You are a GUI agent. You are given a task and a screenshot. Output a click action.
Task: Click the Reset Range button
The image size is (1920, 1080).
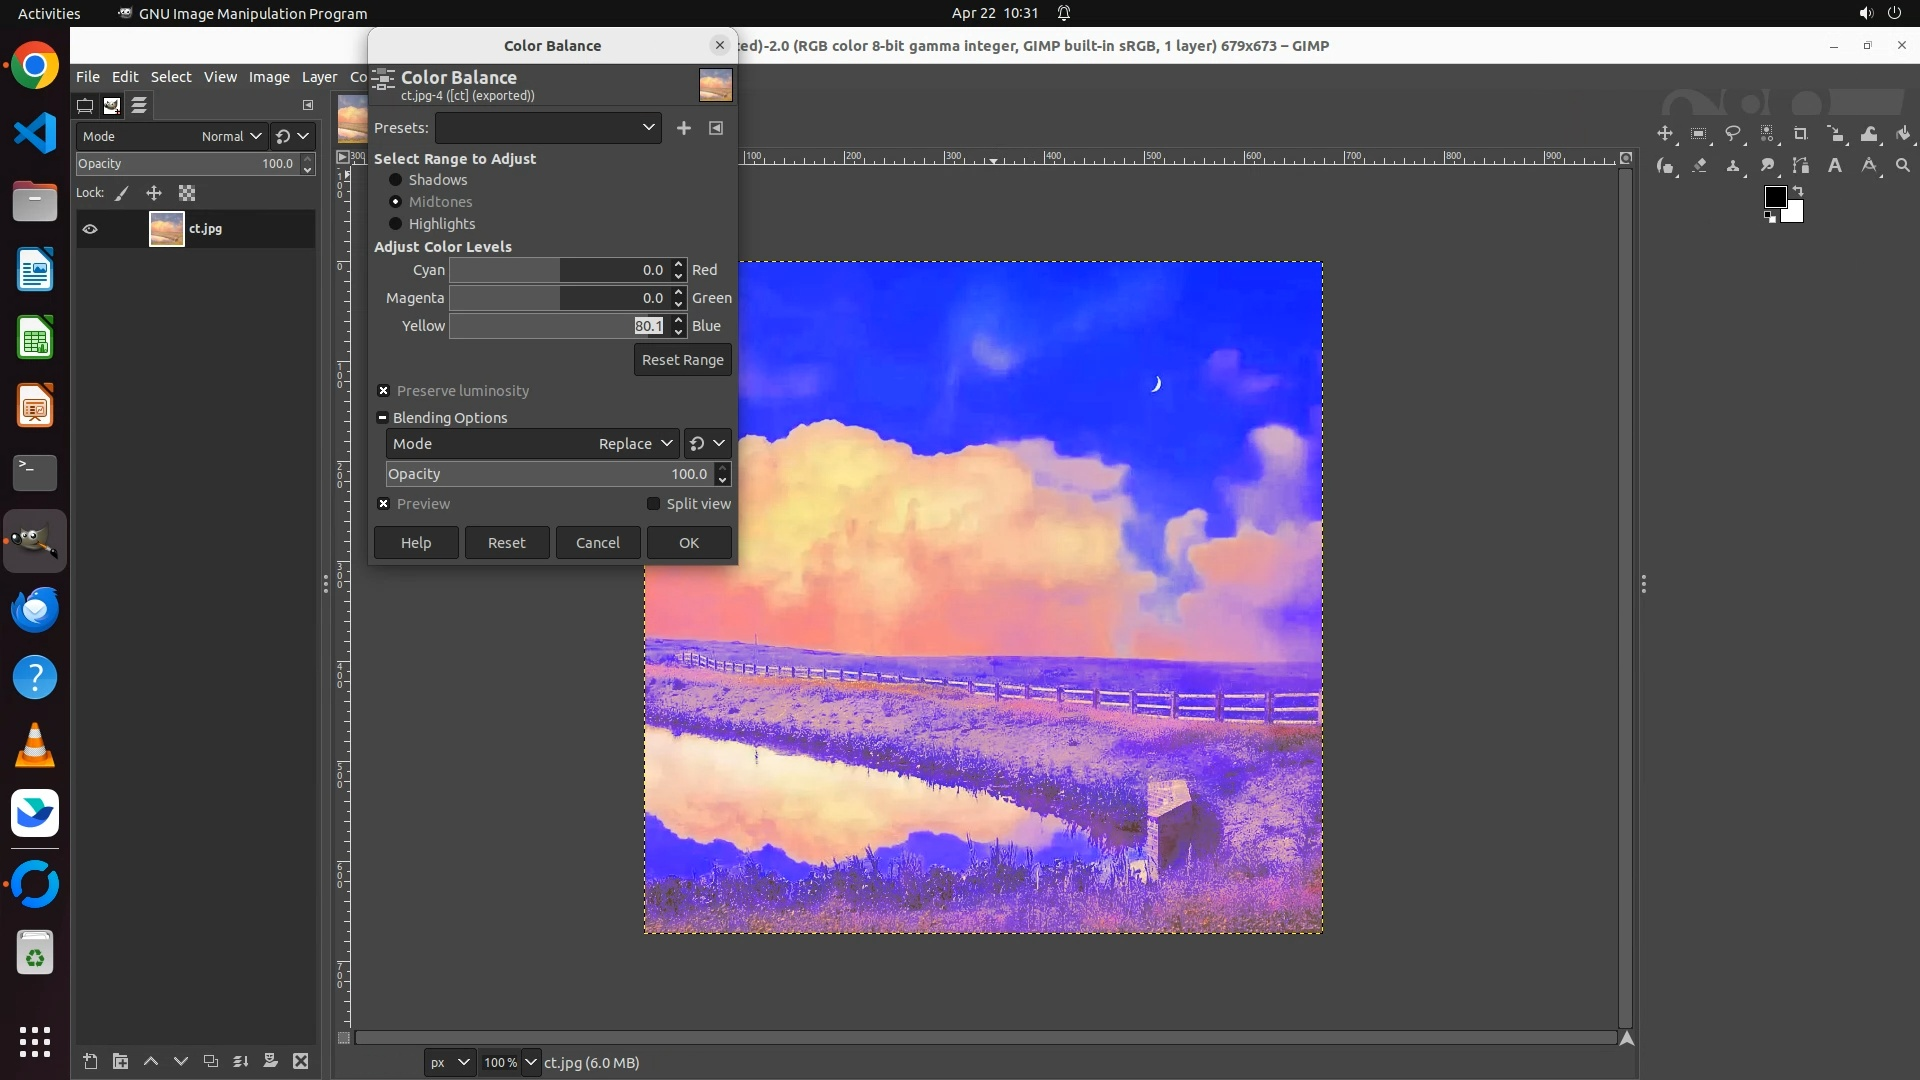click(x=682, y=360)
